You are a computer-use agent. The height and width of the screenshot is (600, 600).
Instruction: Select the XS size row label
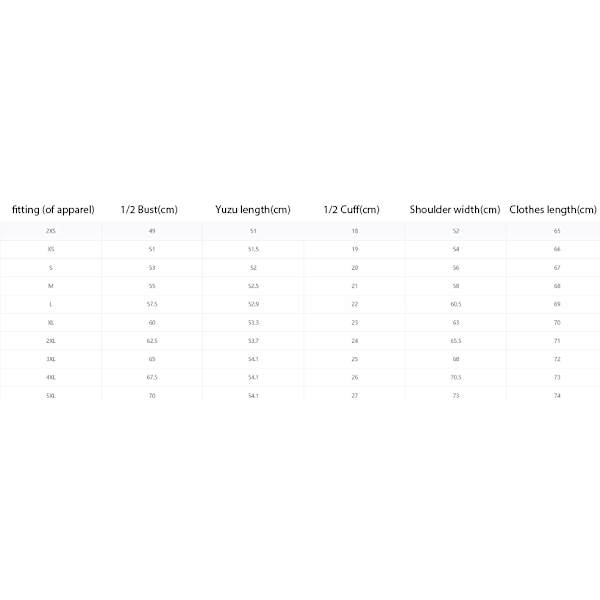(51, 249)
